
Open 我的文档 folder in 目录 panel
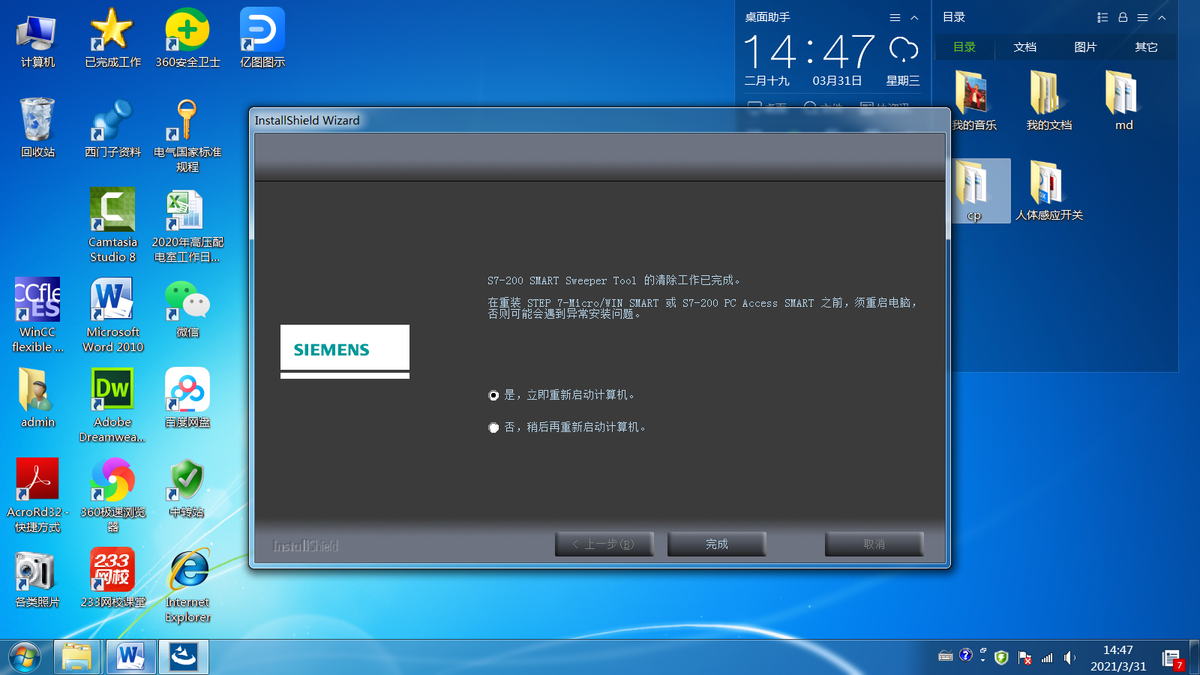point(1049,100)
